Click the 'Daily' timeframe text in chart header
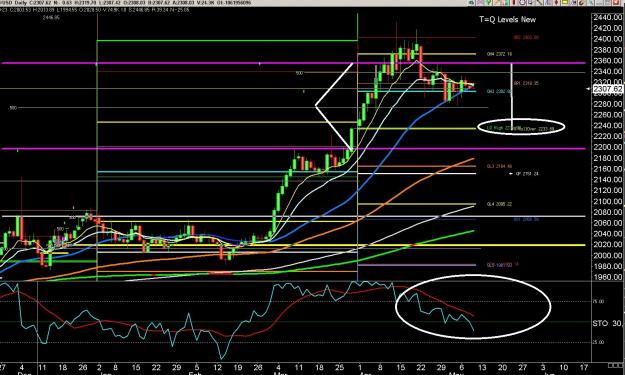This screenshot has width=625, height=375. pyautogui.click(x=22, y=3)
